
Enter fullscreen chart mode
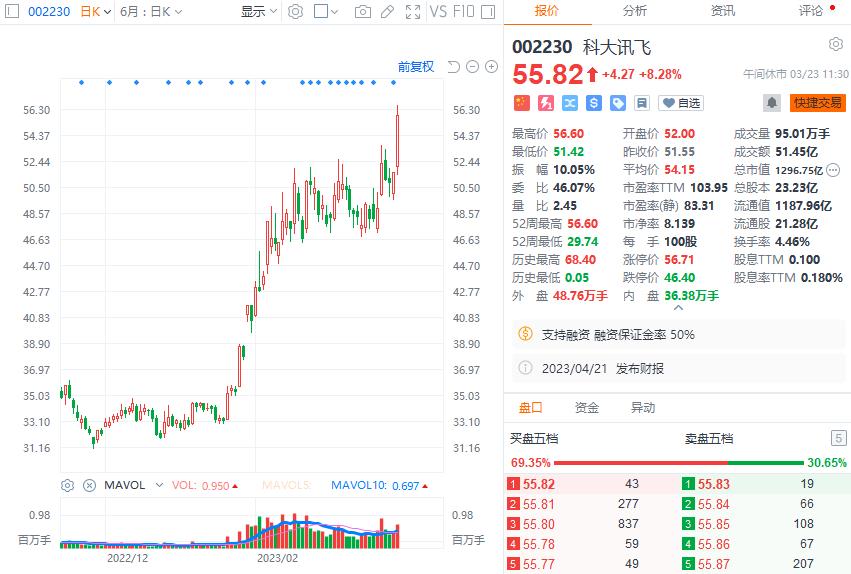pos(413,11)
